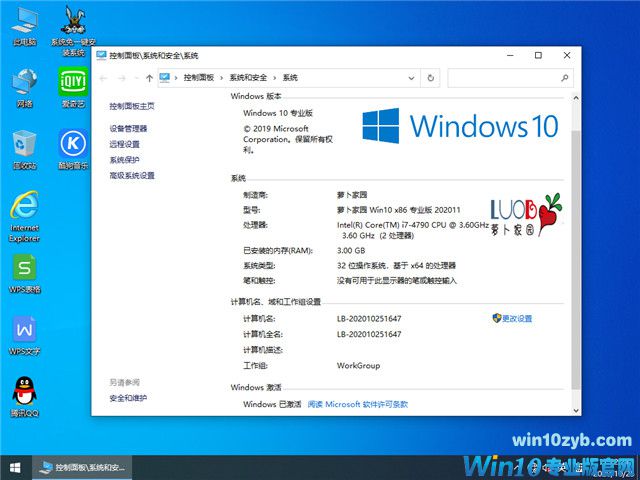
Task: Read the Microsoft software license terms link
Action: pyautogui.click(x=358, y=404)
